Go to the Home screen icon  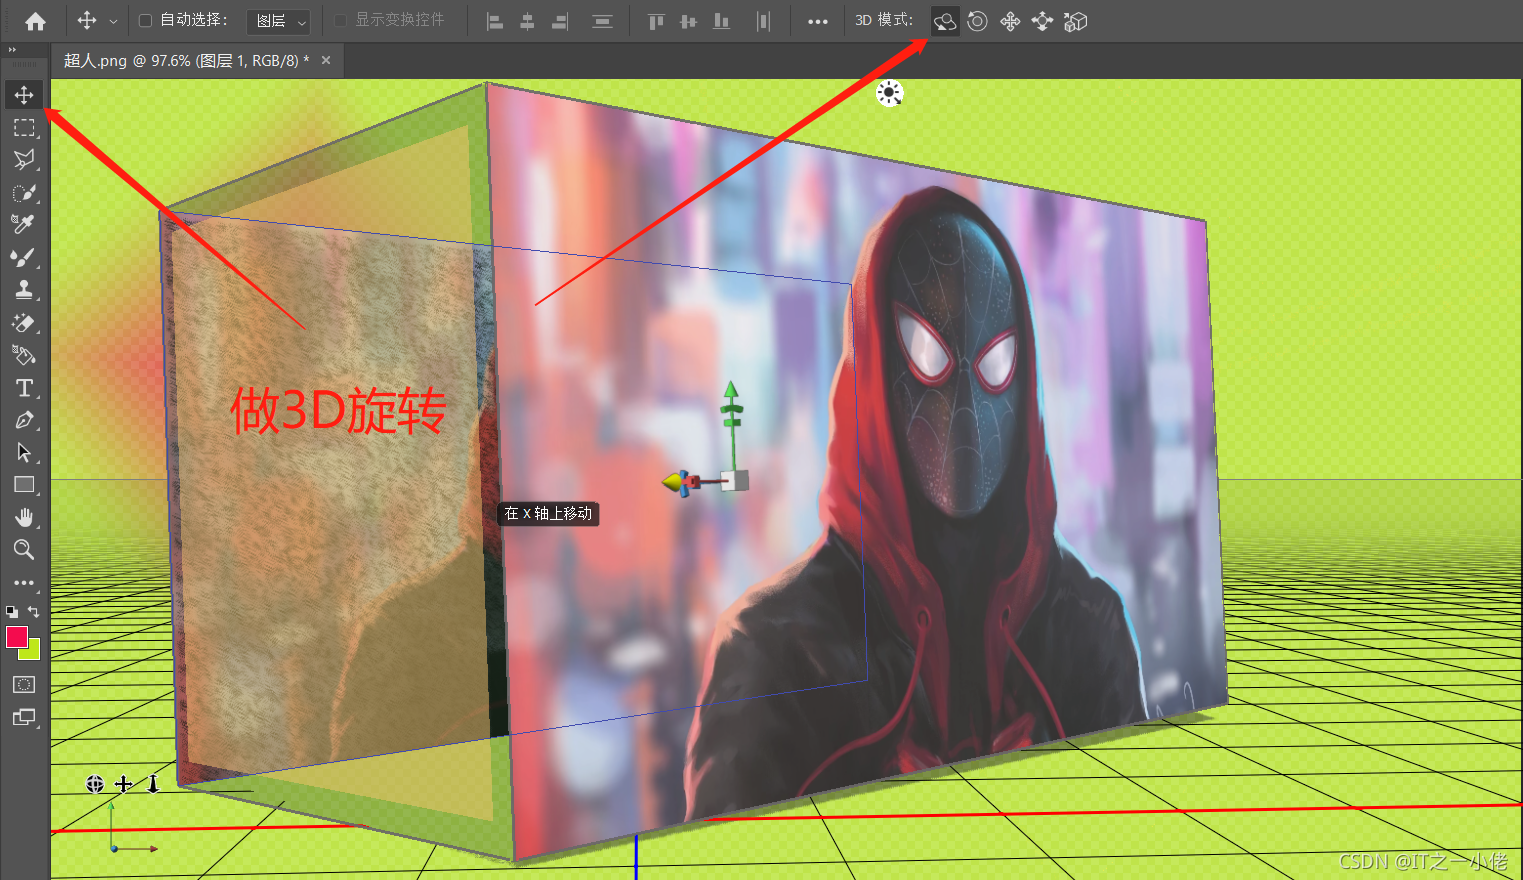(x=35, y=21)
